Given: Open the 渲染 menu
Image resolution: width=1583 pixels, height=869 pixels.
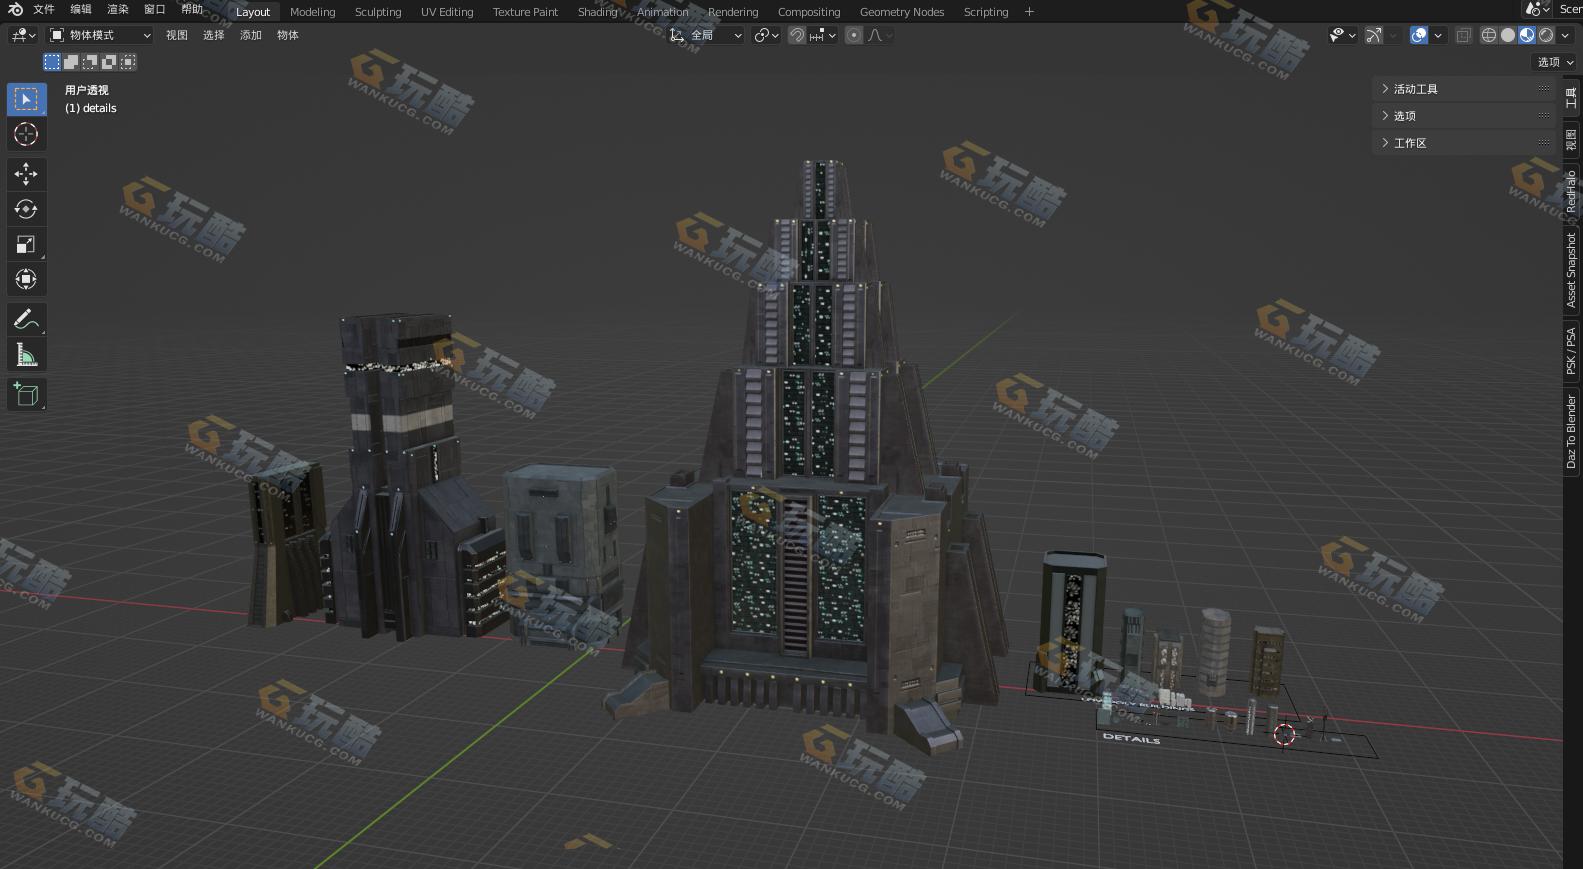Looking at the screenshot, I should [x=118, y=9].
